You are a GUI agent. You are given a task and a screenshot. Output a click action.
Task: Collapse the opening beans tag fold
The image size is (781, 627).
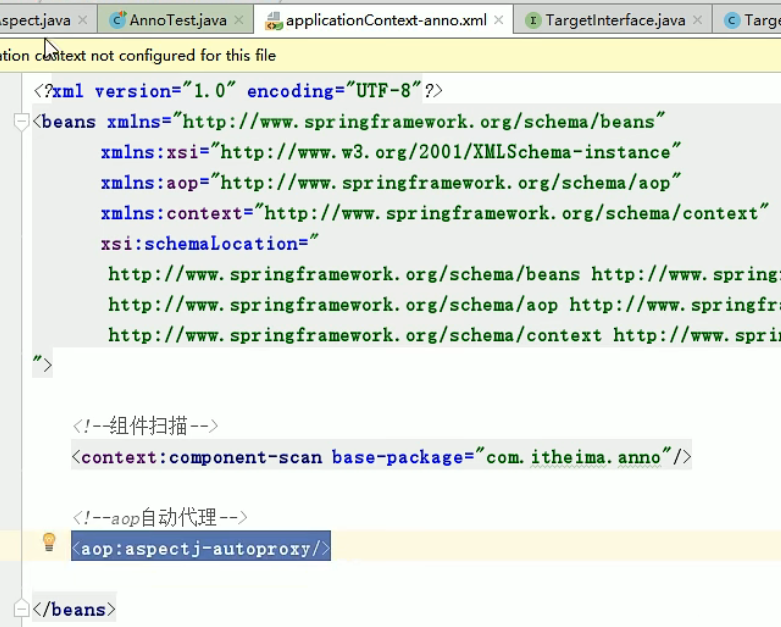21,122
